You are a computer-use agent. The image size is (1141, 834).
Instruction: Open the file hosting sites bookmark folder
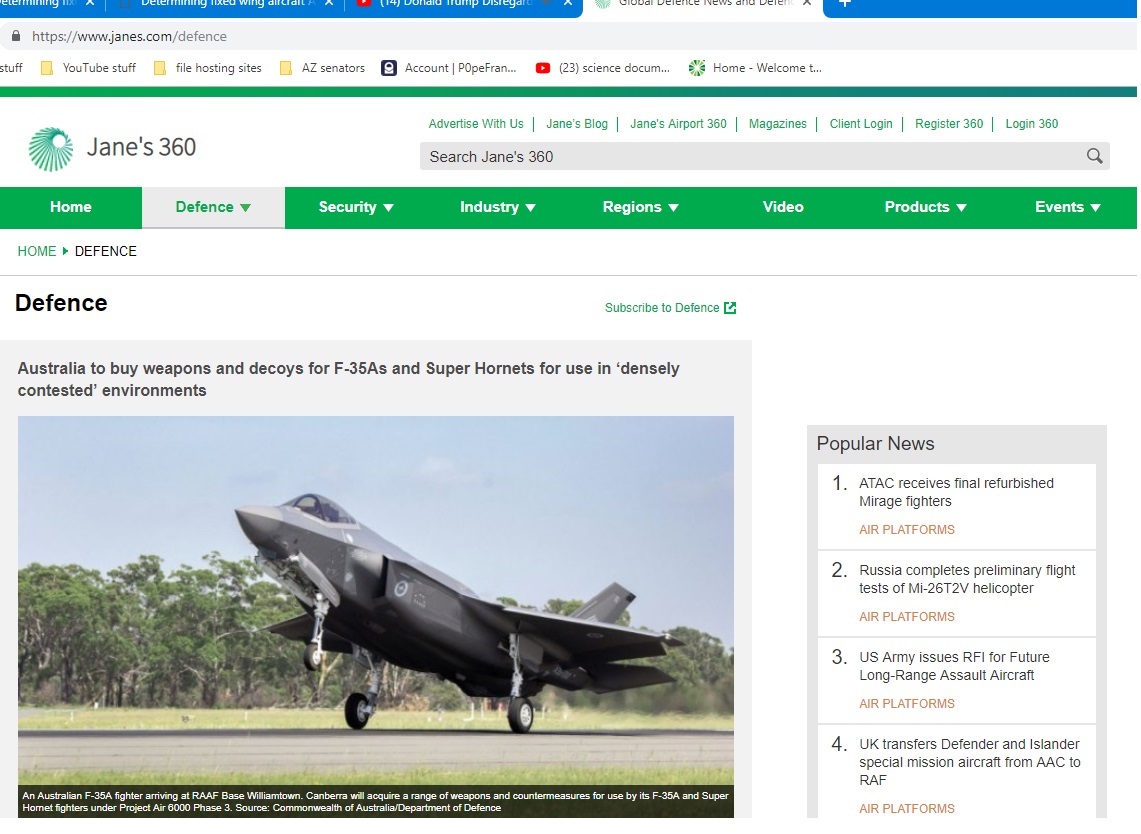click(208, 68)
